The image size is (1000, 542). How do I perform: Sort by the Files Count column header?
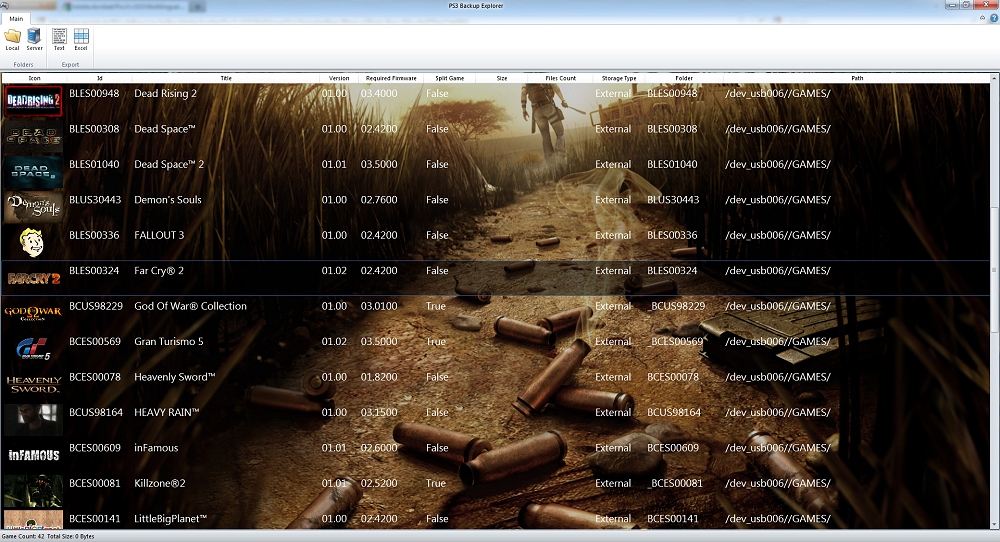(561, 78)
